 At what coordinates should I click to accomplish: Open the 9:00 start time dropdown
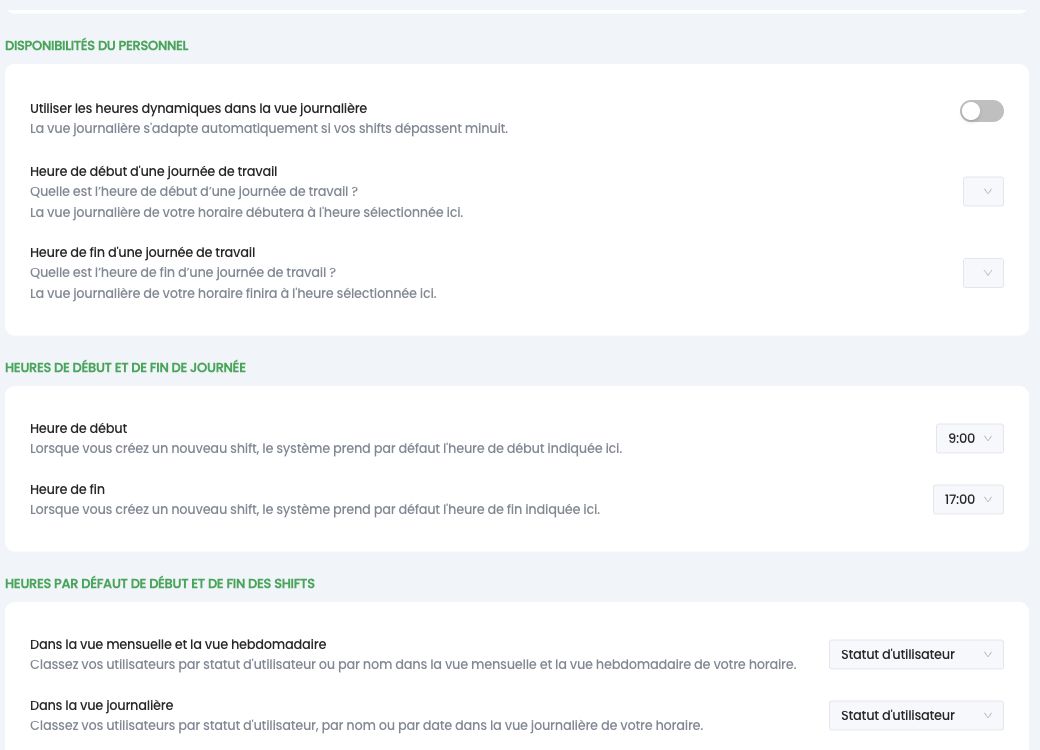coord(969,438)
